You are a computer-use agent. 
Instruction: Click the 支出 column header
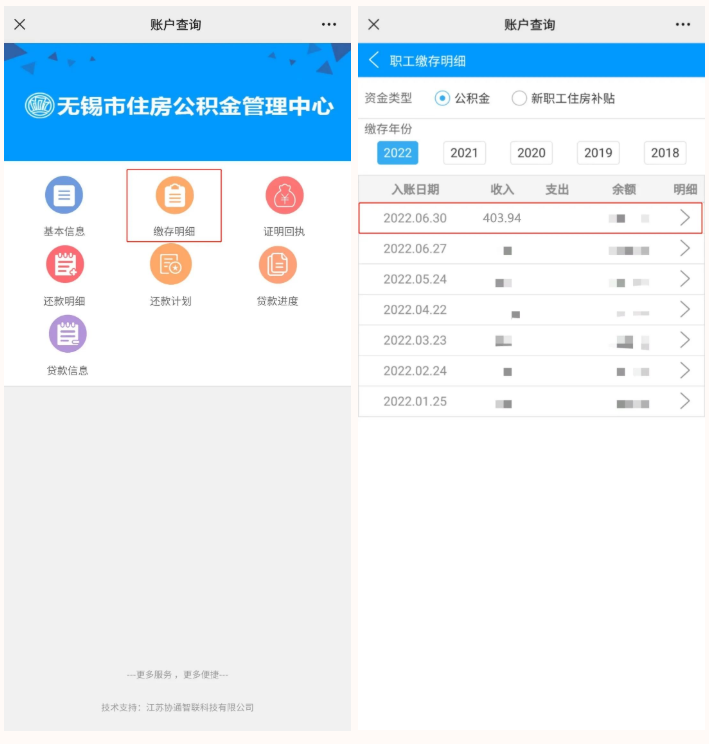(x=557, y=189)
